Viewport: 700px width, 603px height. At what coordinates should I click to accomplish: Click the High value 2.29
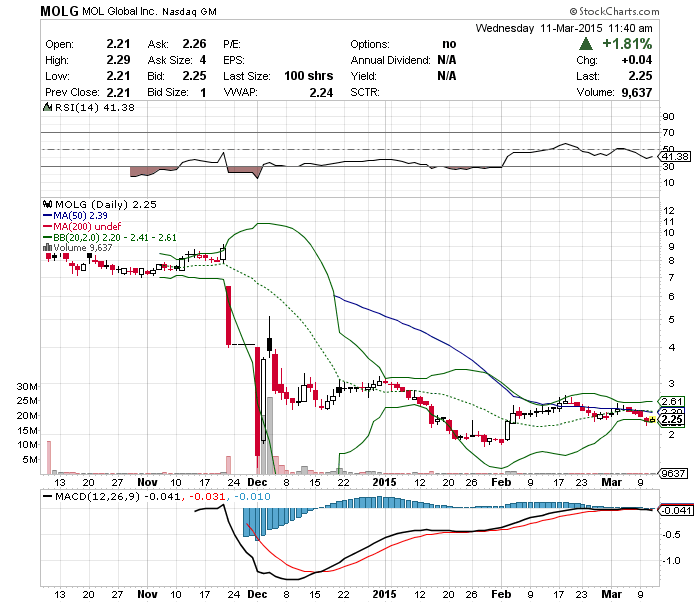[x=118, y=60]
